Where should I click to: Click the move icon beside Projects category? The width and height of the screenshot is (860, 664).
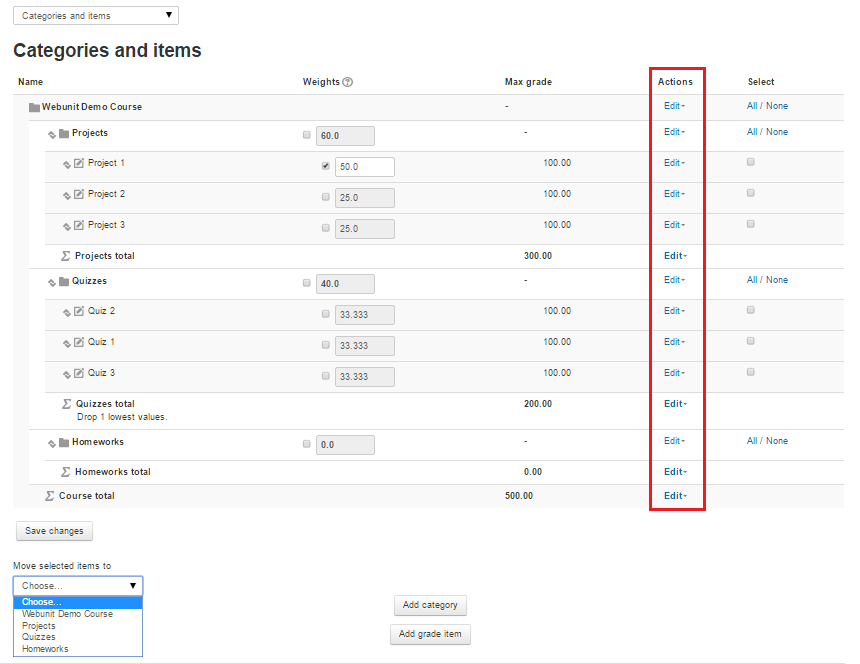(52, 134)
